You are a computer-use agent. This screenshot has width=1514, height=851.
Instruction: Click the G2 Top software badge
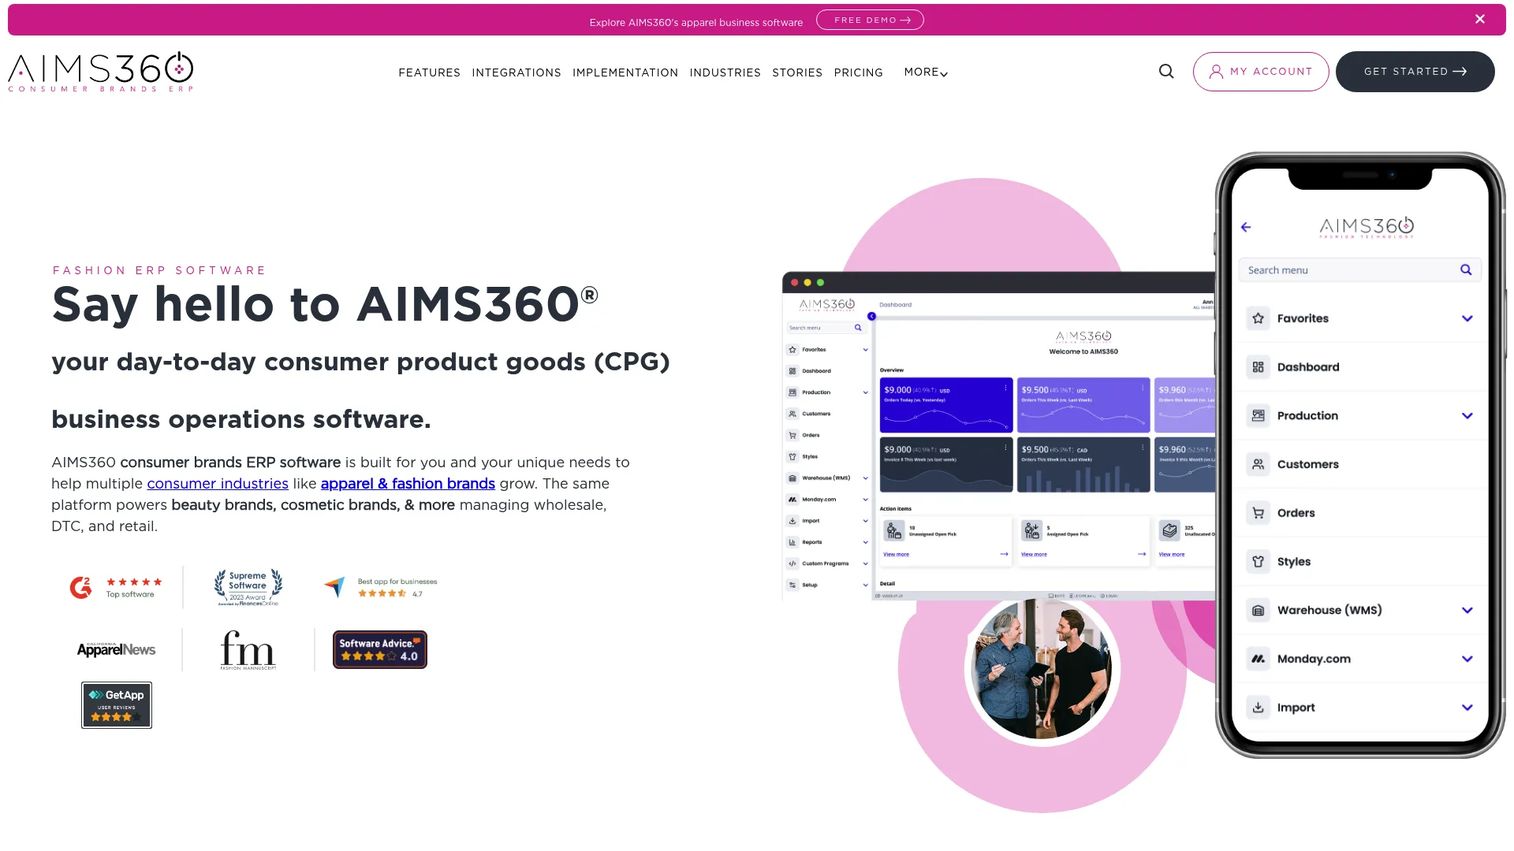click(115, 587)
